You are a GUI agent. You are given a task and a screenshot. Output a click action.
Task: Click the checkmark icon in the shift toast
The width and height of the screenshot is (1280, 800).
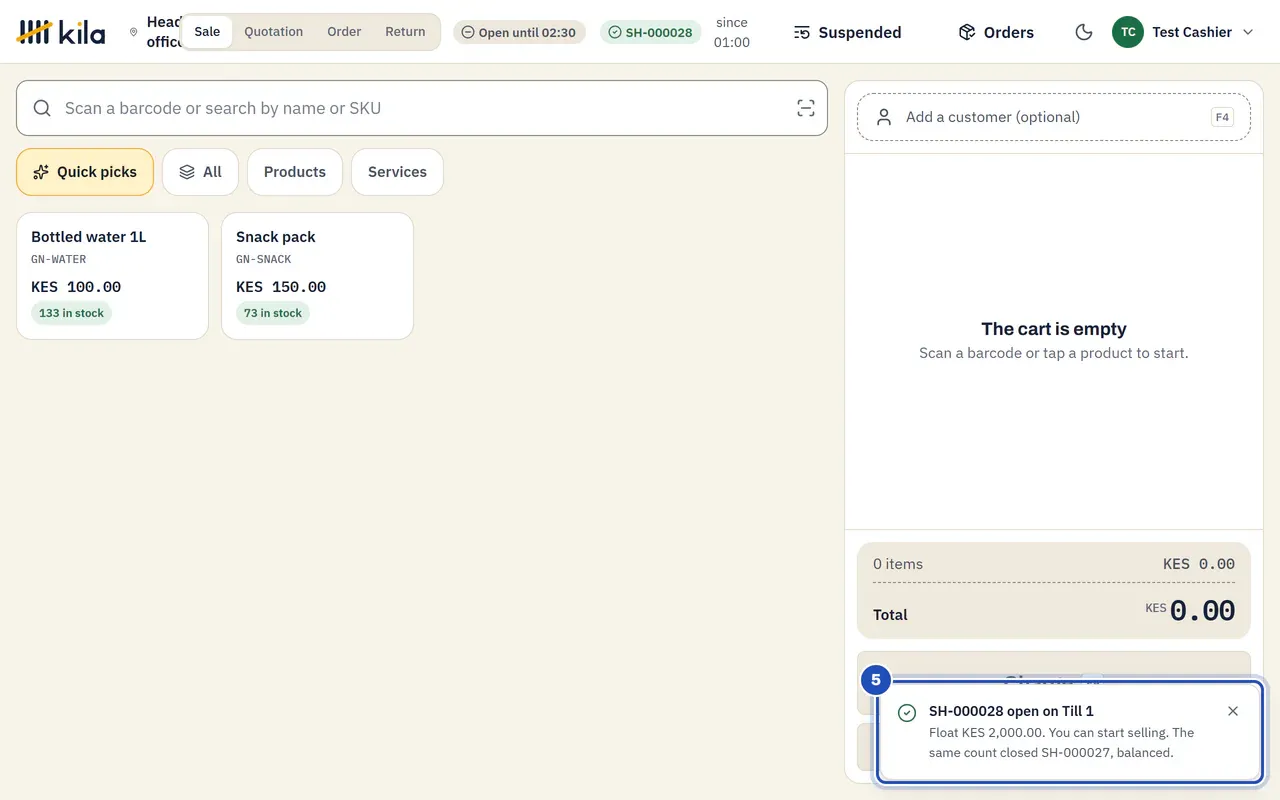pyautogui.click(x=907, y=713)
